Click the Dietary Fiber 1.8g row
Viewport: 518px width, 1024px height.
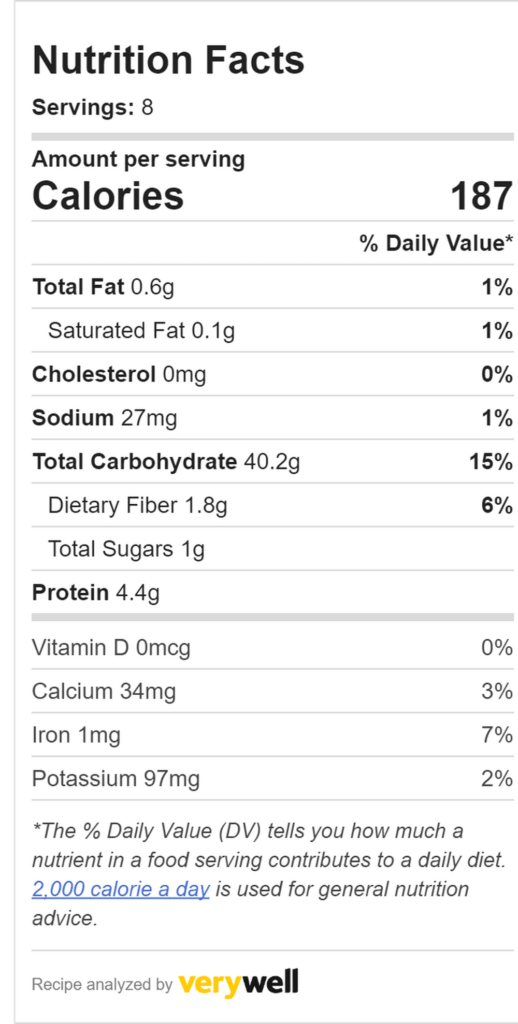[x=272, y=505]
